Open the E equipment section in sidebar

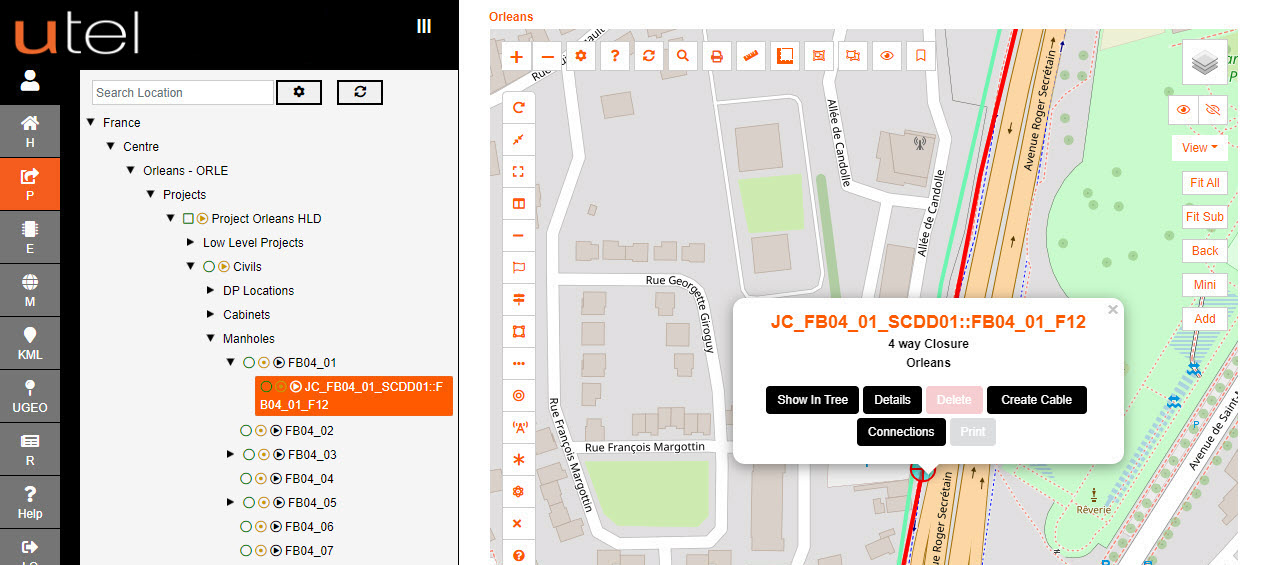coord(30,238)
